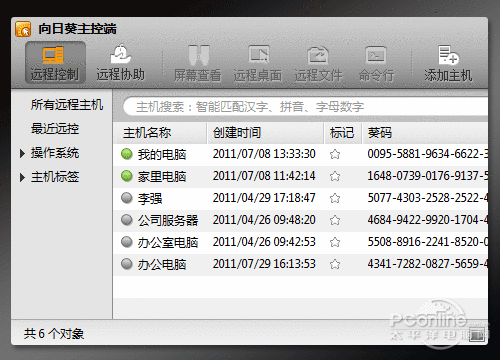
Task: Launch the 命令行 terminal tool
Action: [376, 63]
